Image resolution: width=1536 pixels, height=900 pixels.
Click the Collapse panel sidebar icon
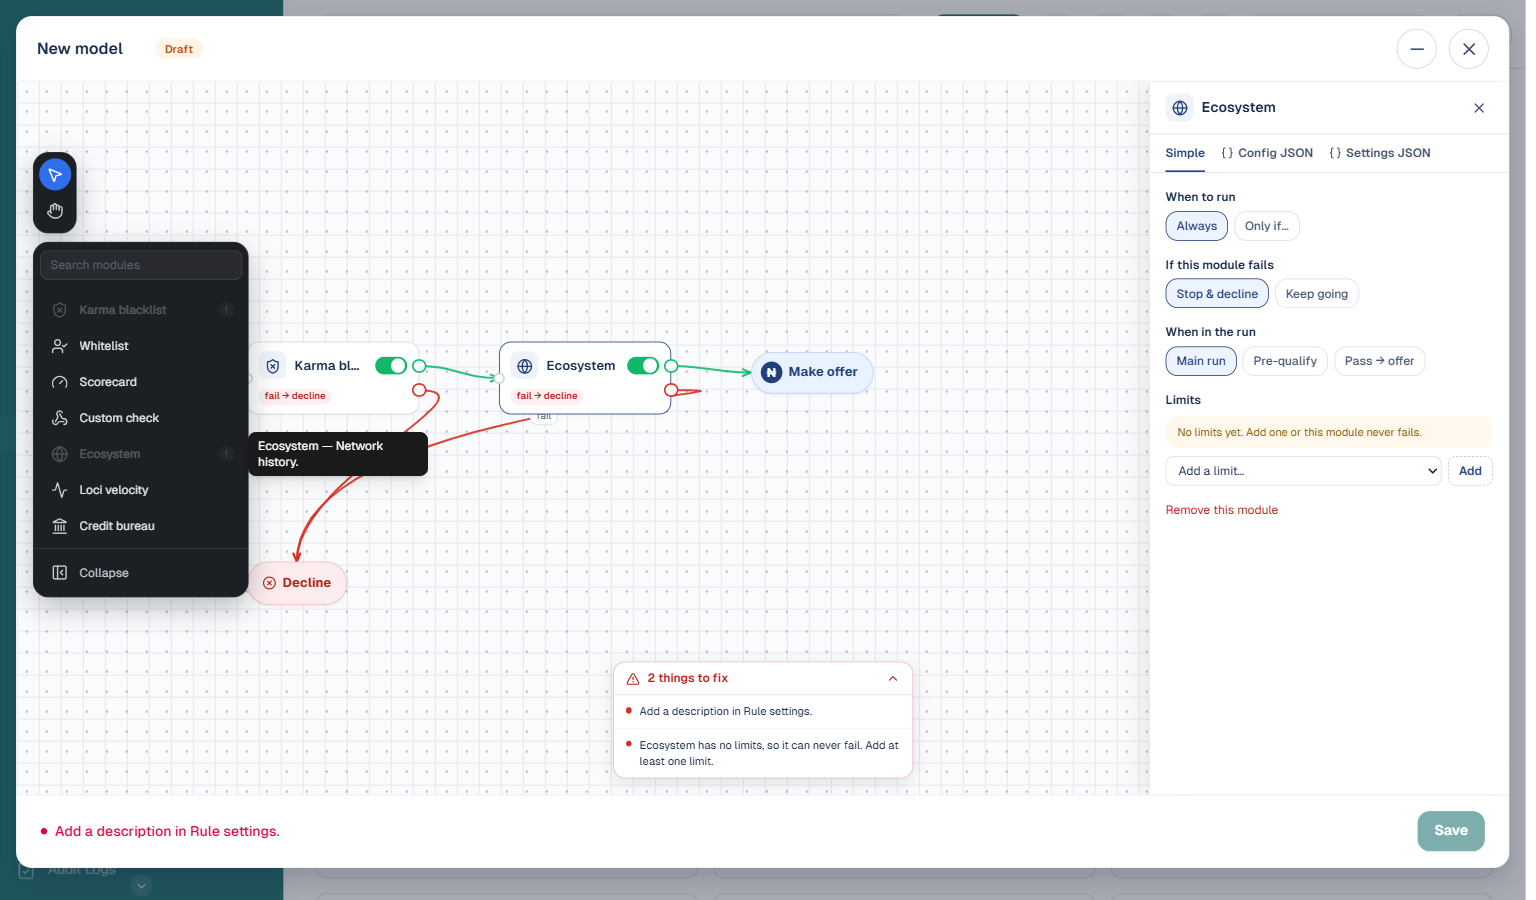coord(60,573)
